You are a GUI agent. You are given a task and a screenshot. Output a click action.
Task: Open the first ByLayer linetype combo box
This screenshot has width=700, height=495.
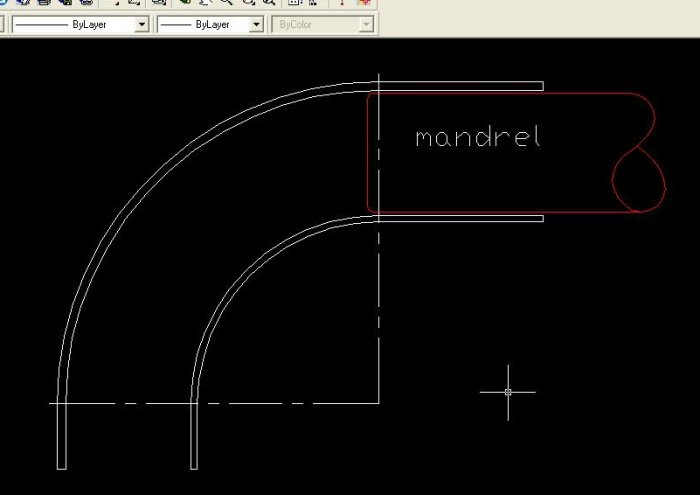coord(80,25)
